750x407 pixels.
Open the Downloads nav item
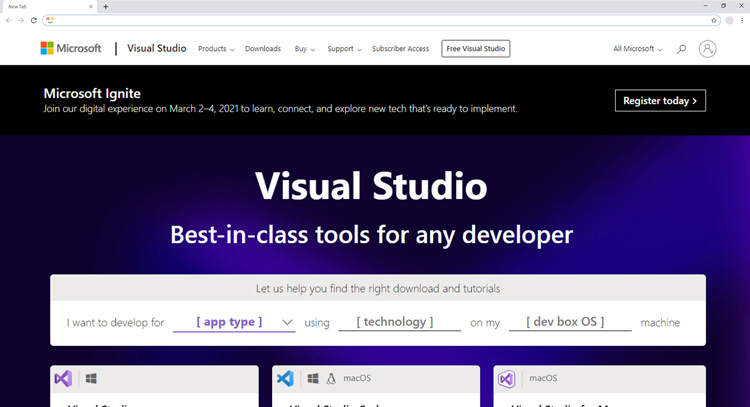point(263,49)
